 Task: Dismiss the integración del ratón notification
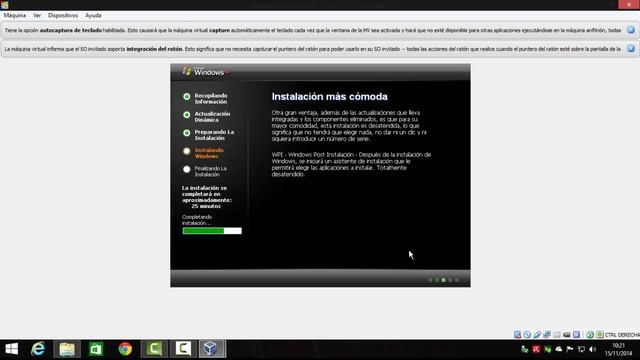tap(631, 49)
